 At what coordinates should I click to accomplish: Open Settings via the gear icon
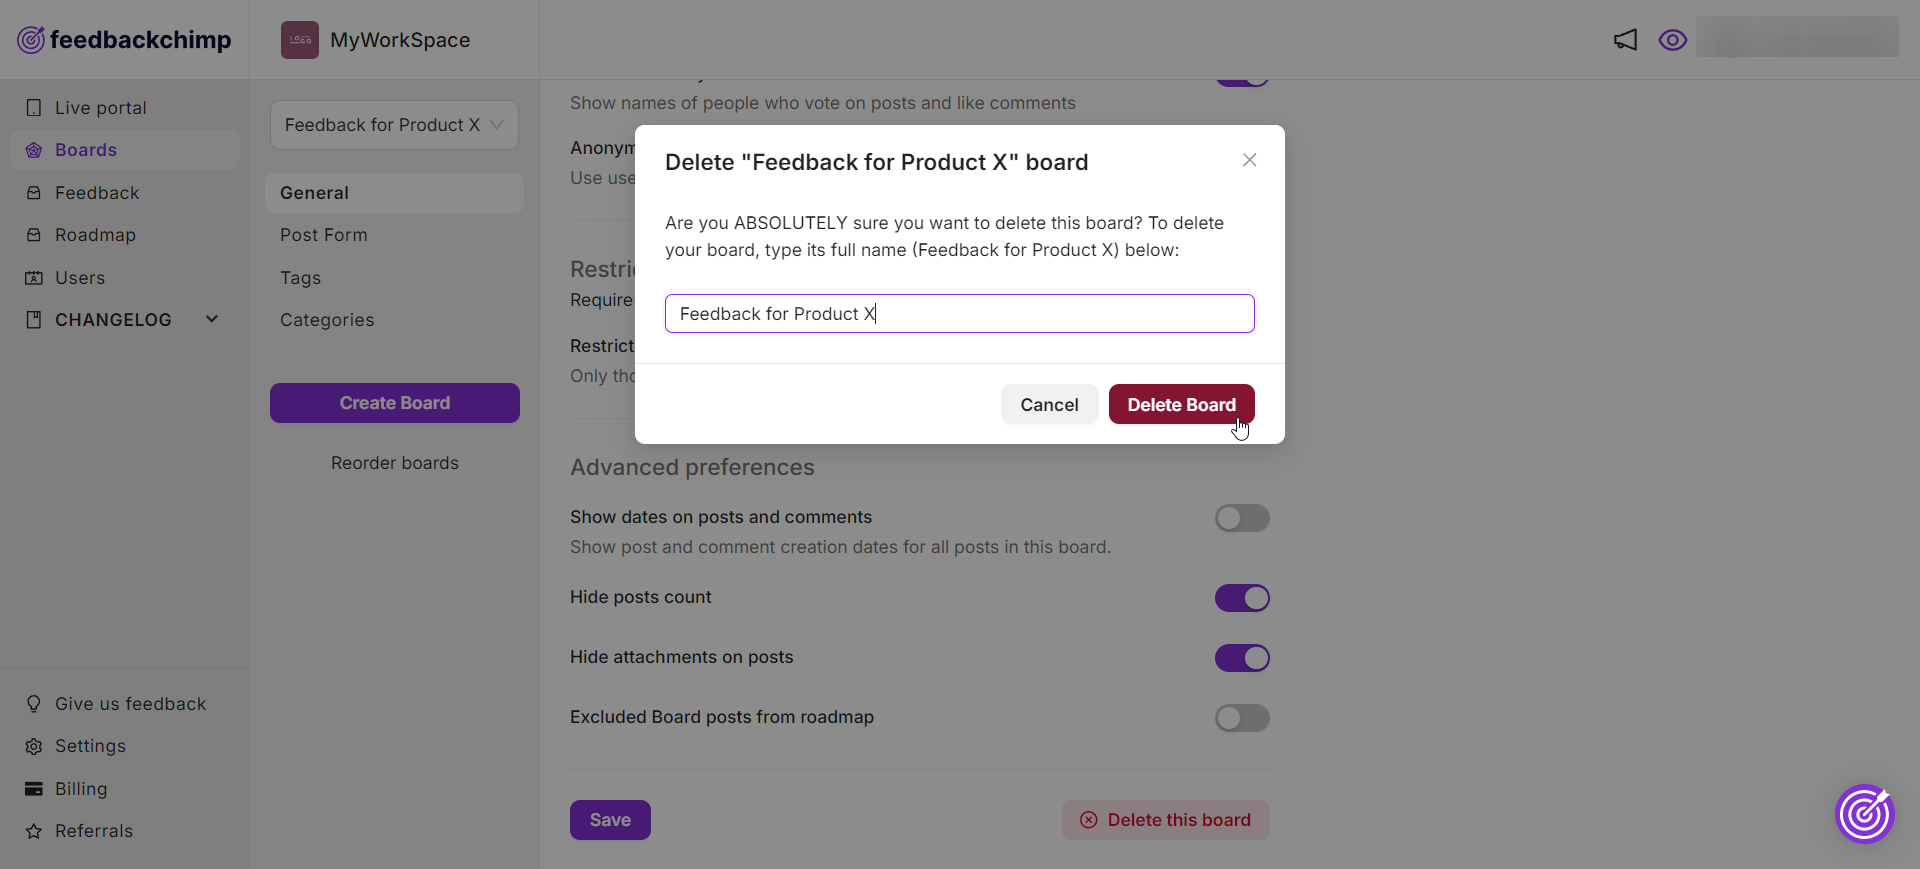[34, 747]
